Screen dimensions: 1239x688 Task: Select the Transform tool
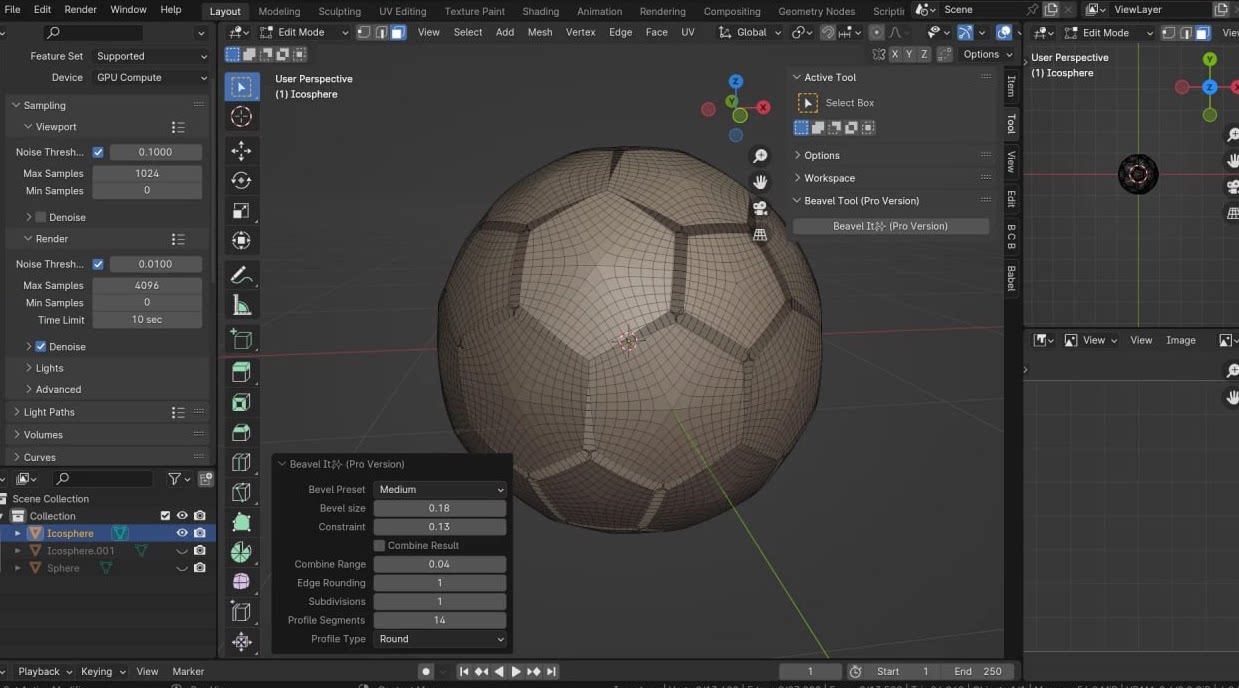click(x=241, y=241)
